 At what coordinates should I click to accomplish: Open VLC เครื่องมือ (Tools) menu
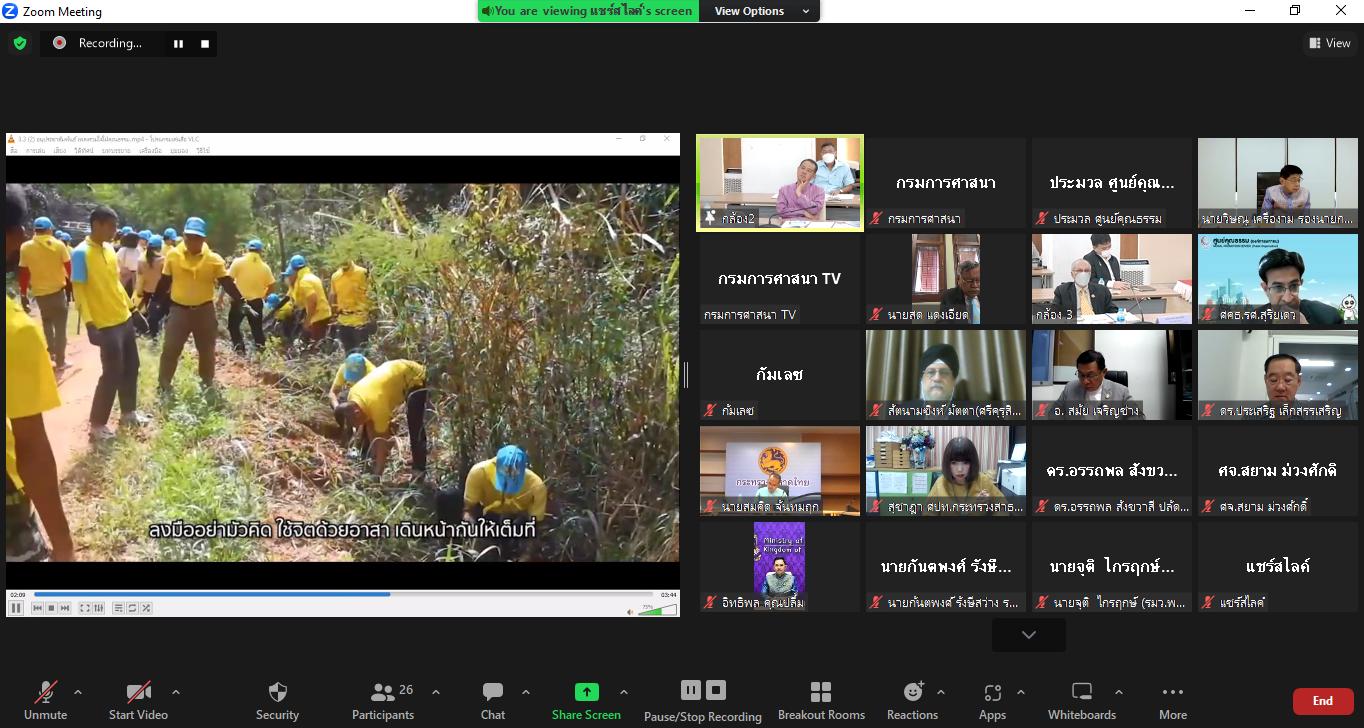pyautogui.click(x=151, y=150)
